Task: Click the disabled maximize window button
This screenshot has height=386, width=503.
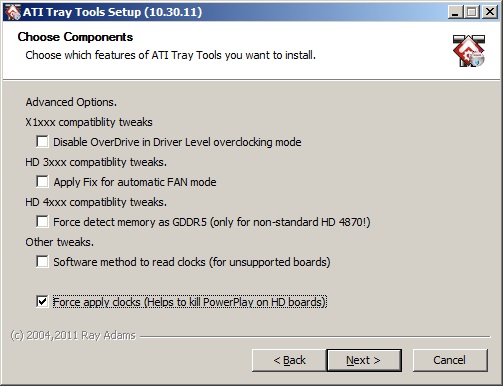Action: point(472,12)
